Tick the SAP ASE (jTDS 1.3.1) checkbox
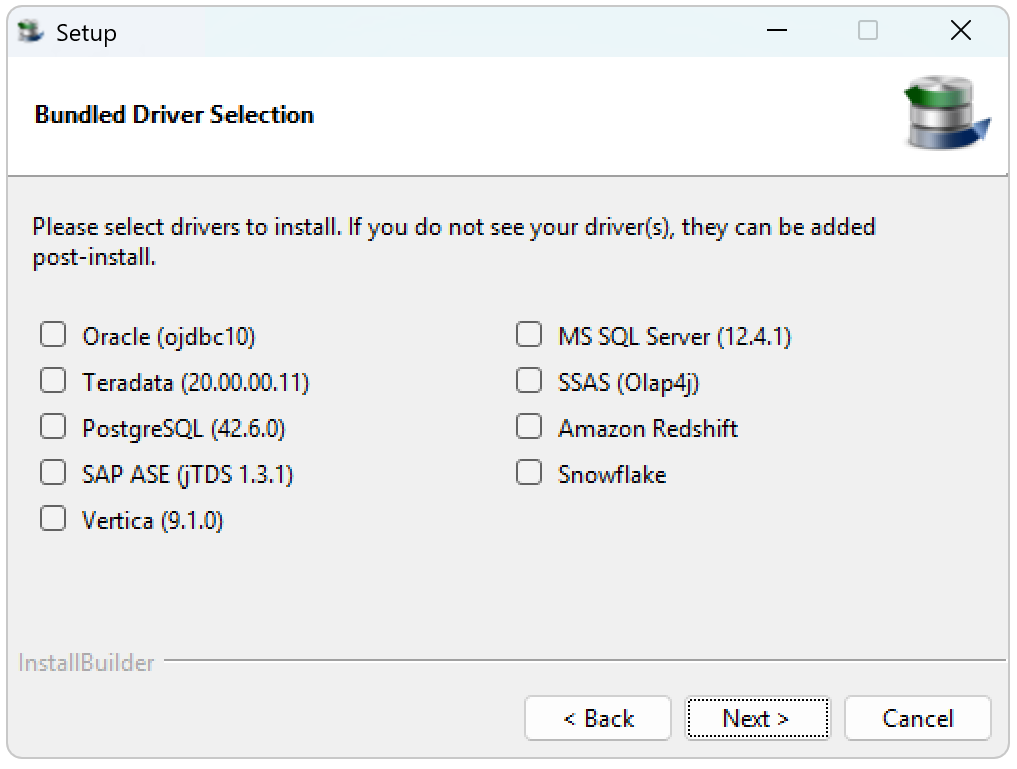Viewport: 1017px width, 769px height. 53,473
